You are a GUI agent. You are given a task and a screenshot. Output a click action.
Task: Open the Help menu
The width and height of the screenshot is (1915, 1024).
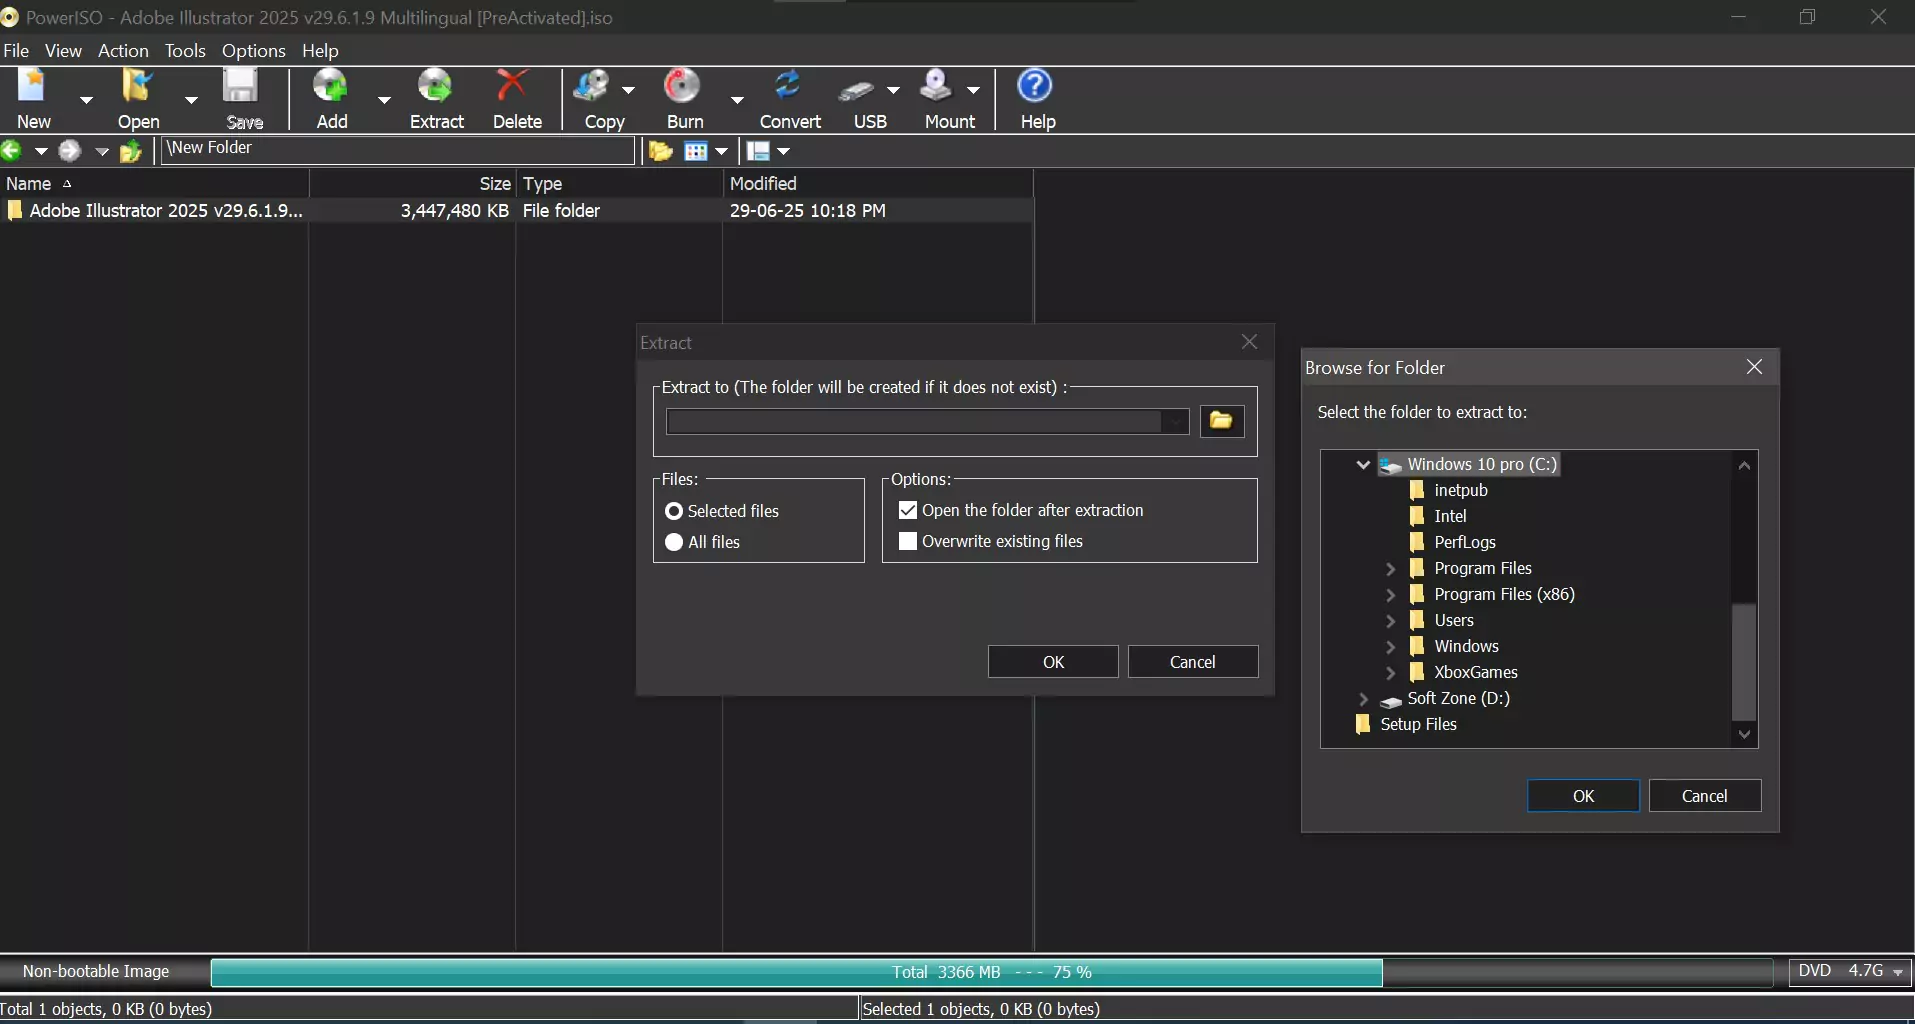point(320,51)
